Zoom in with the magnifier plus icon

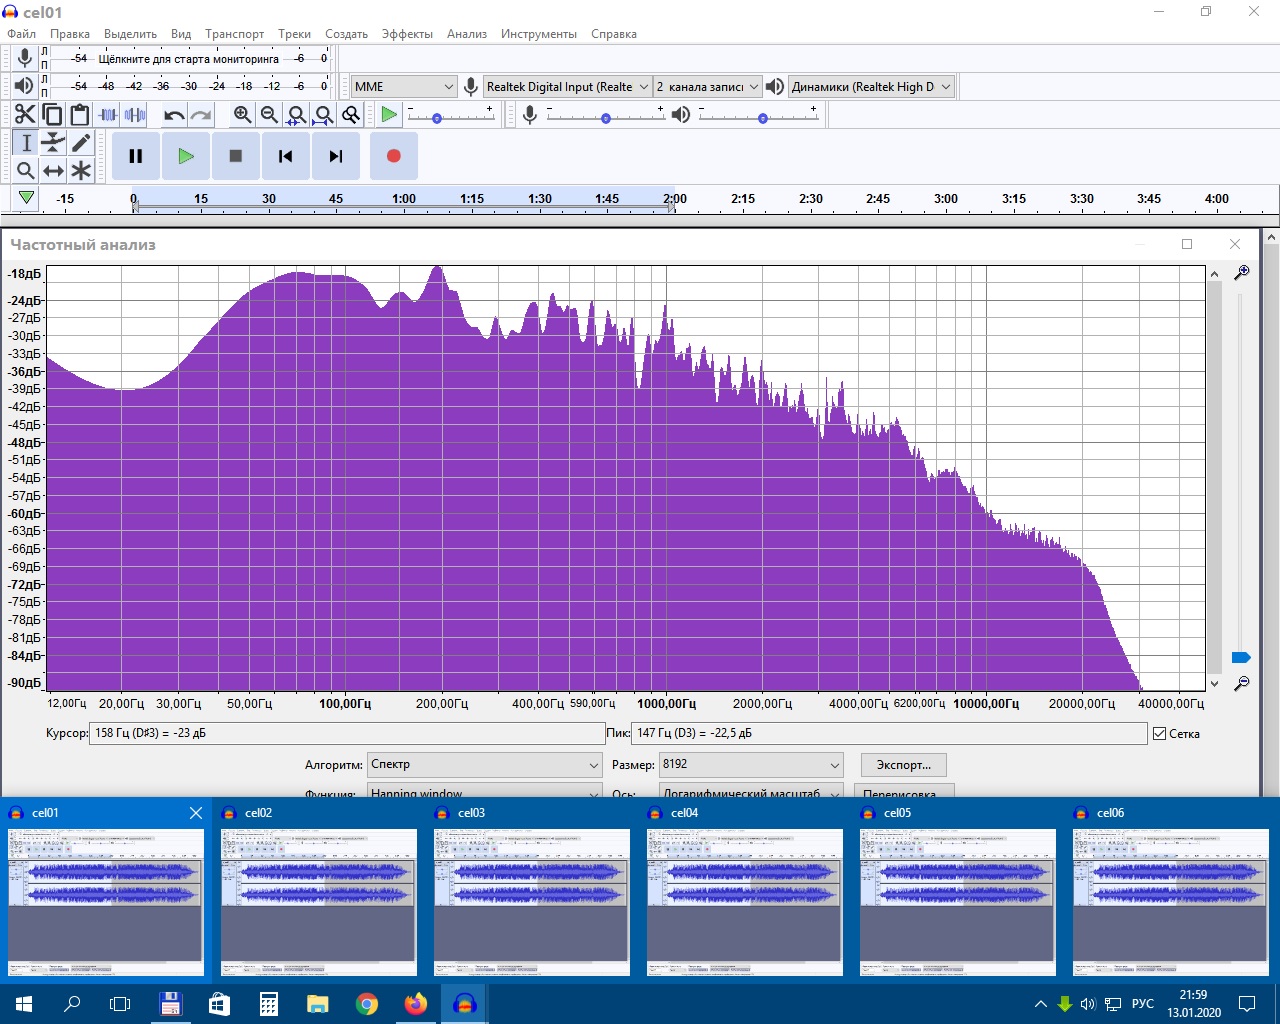tap(242, 115)
